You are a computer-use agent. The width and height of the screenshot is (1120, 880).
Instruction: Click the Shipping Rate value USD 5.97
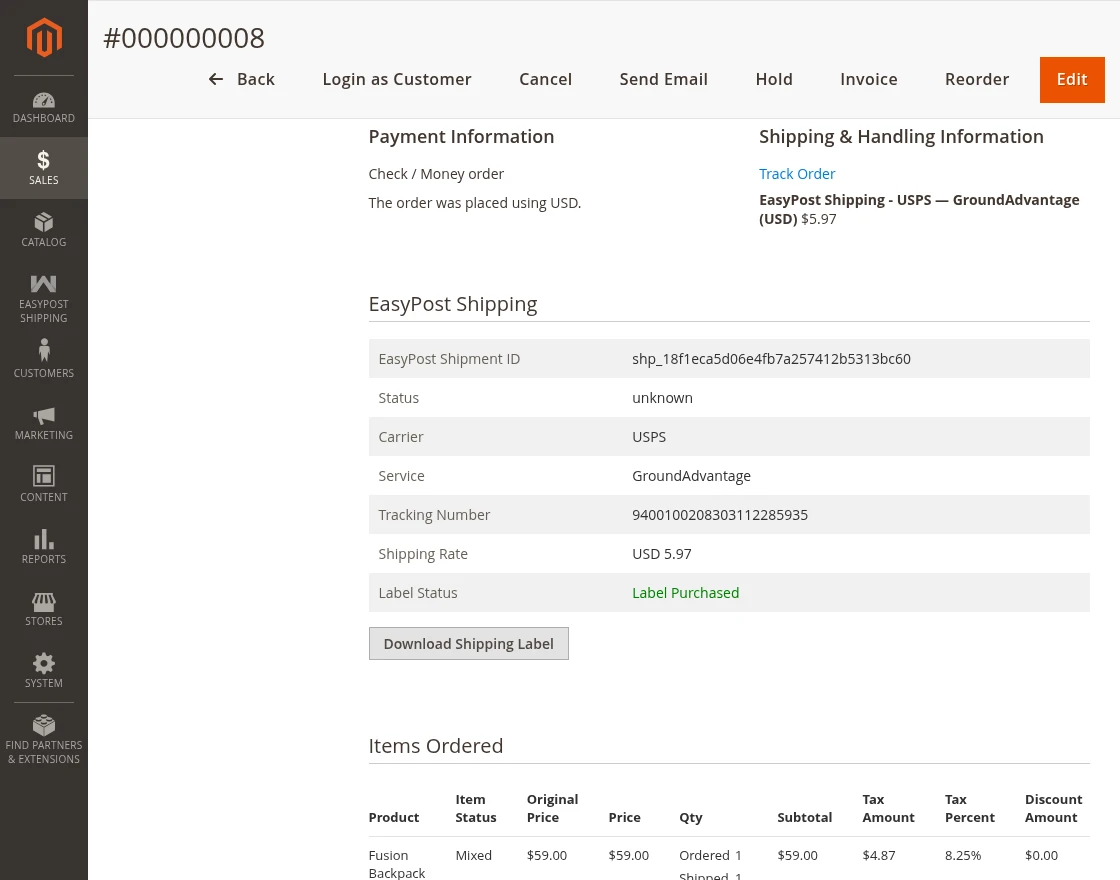tap(661, 554)
